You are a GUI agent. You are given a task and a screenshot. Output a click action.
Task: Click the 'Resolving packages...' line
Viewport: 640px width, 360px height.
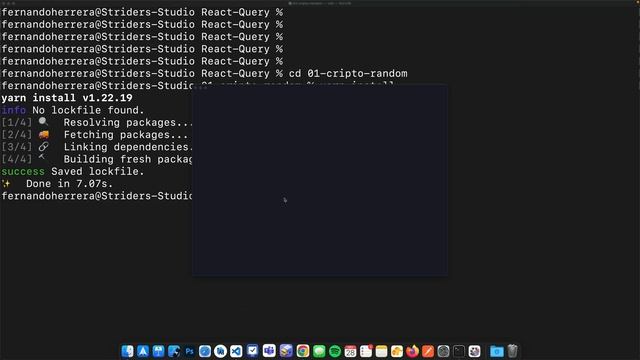tap(128, 122)
